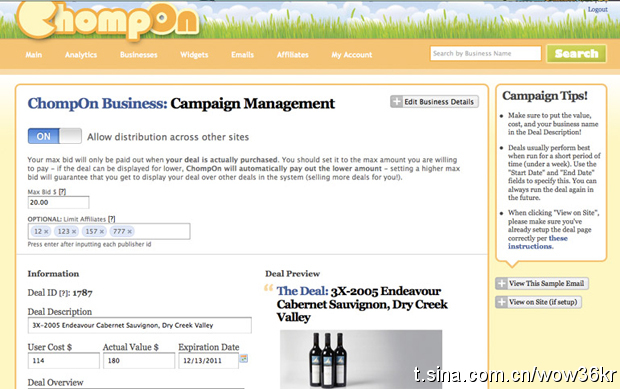Click the Edit Business Details button
Screen dimensions: 620x389
tap(435, 102)
